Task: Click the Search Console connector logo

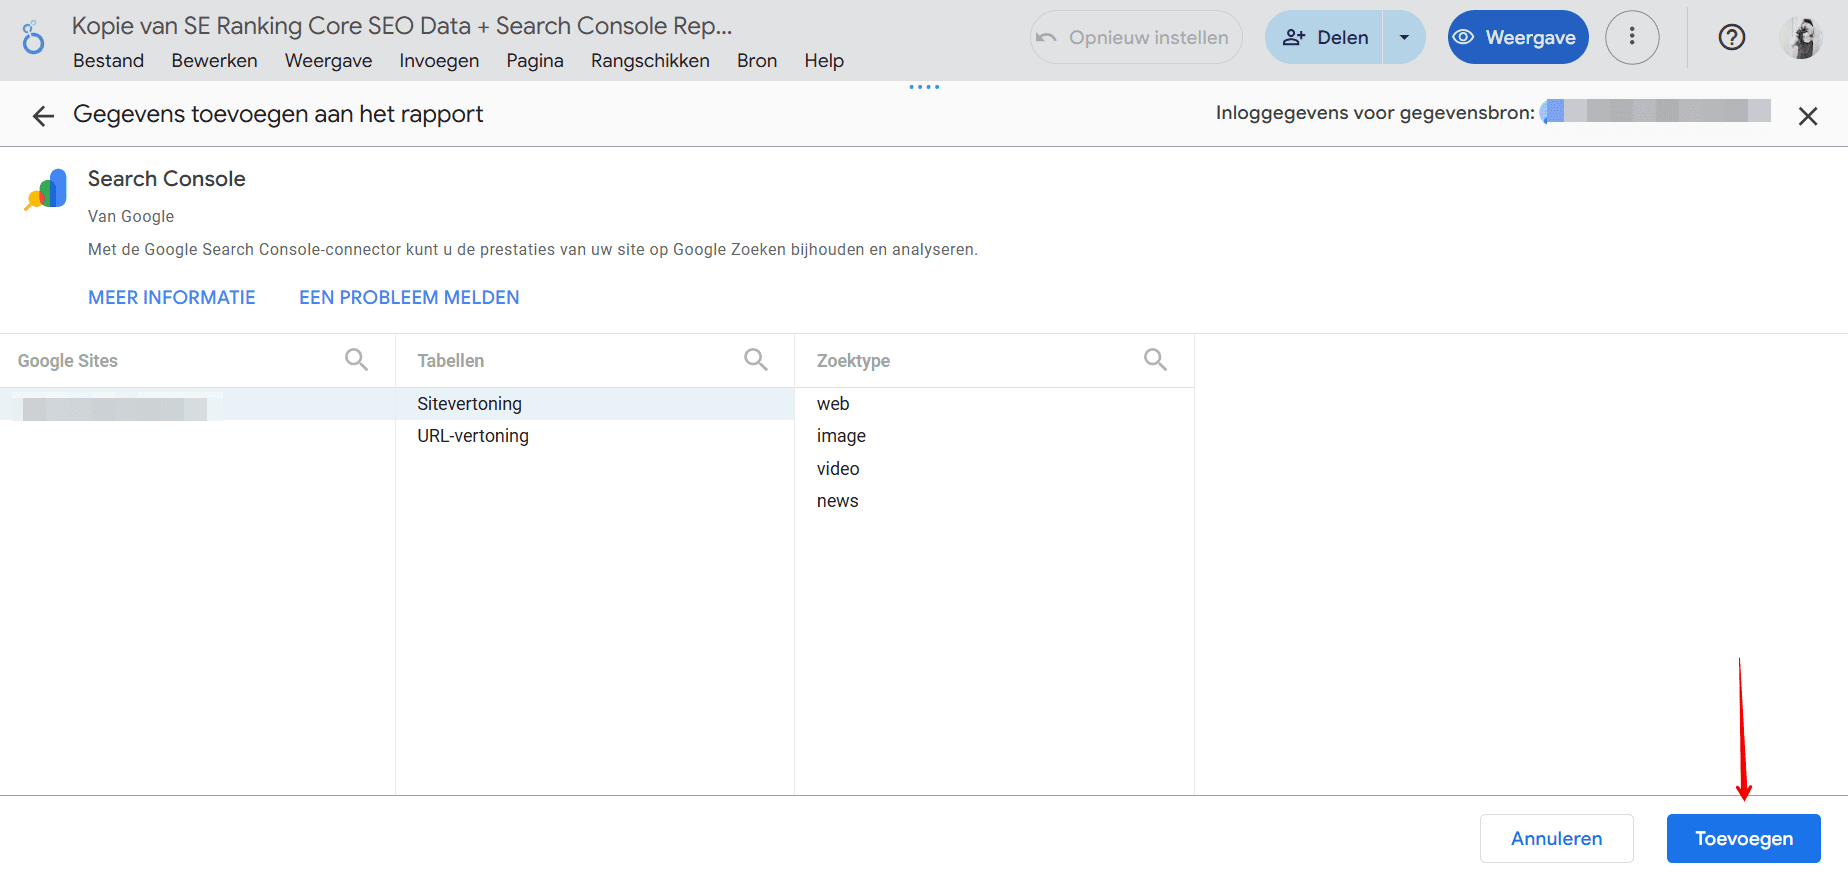Action: click(46, 190)
